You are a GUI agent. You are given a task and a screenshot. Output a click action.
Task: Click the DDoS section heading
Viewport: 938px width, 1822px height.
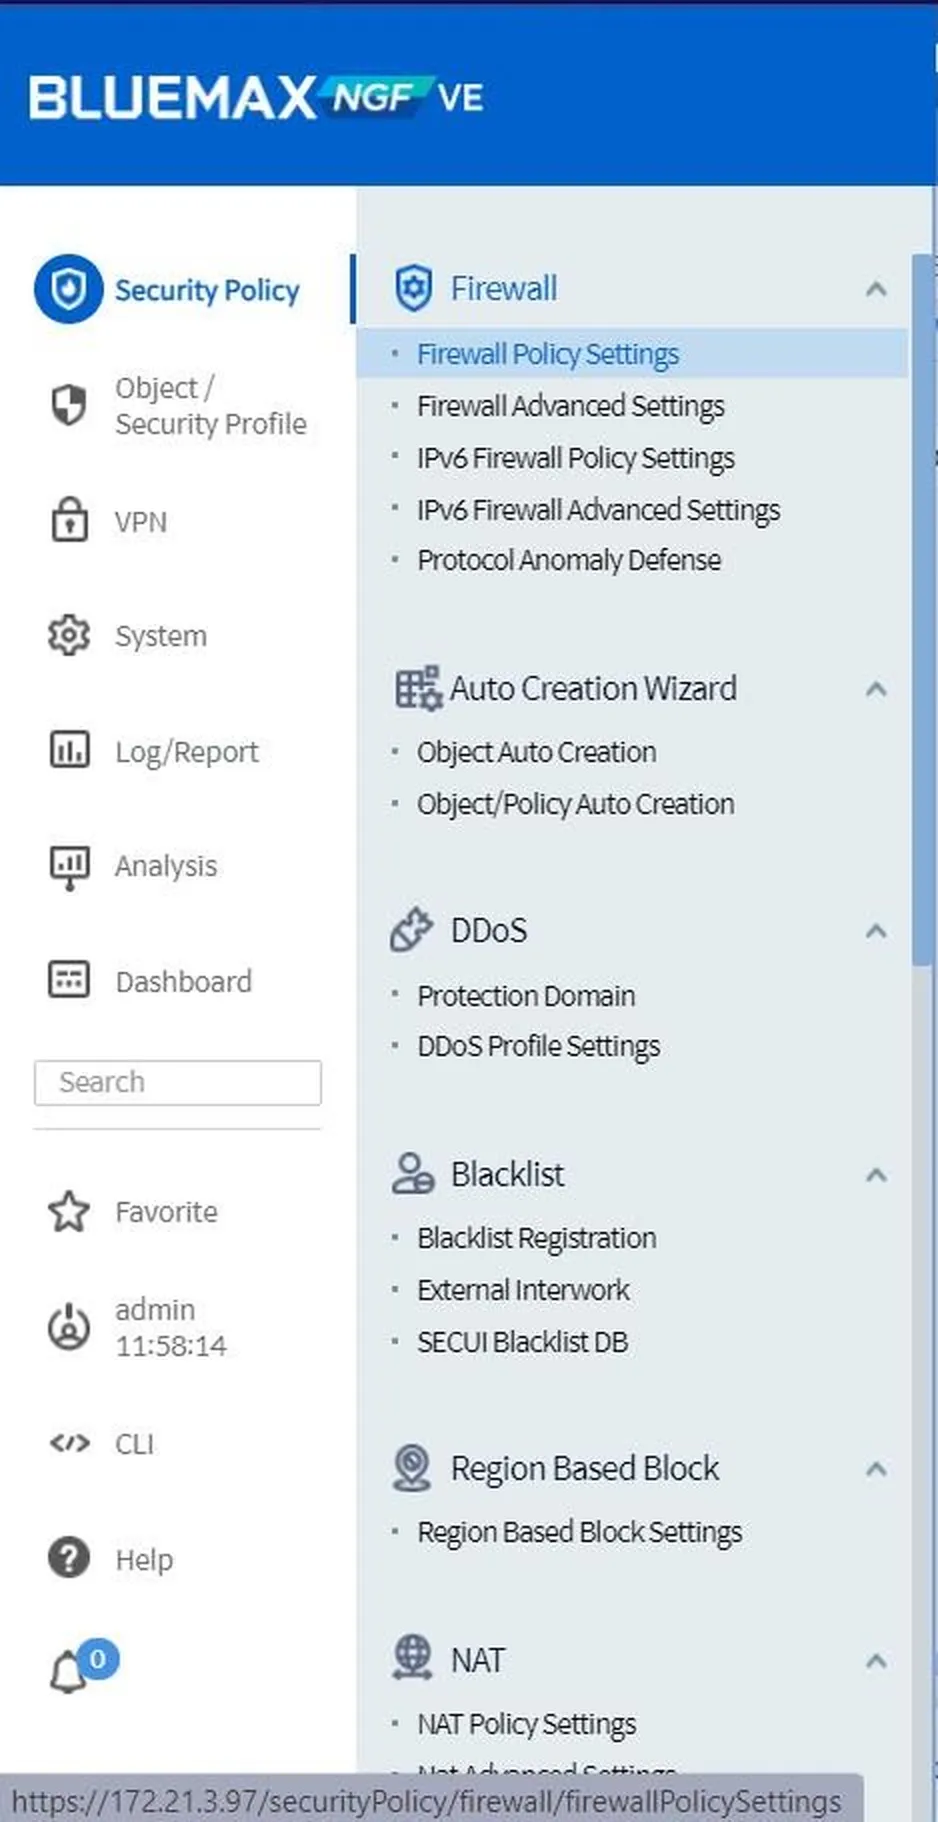[489, 931]
